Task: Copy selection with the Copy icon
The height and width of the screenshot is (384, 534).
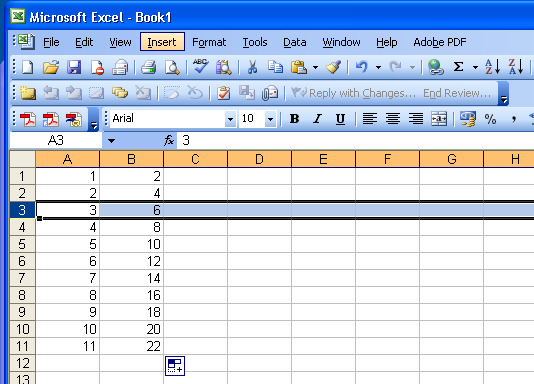Action: tap(275, 67)
